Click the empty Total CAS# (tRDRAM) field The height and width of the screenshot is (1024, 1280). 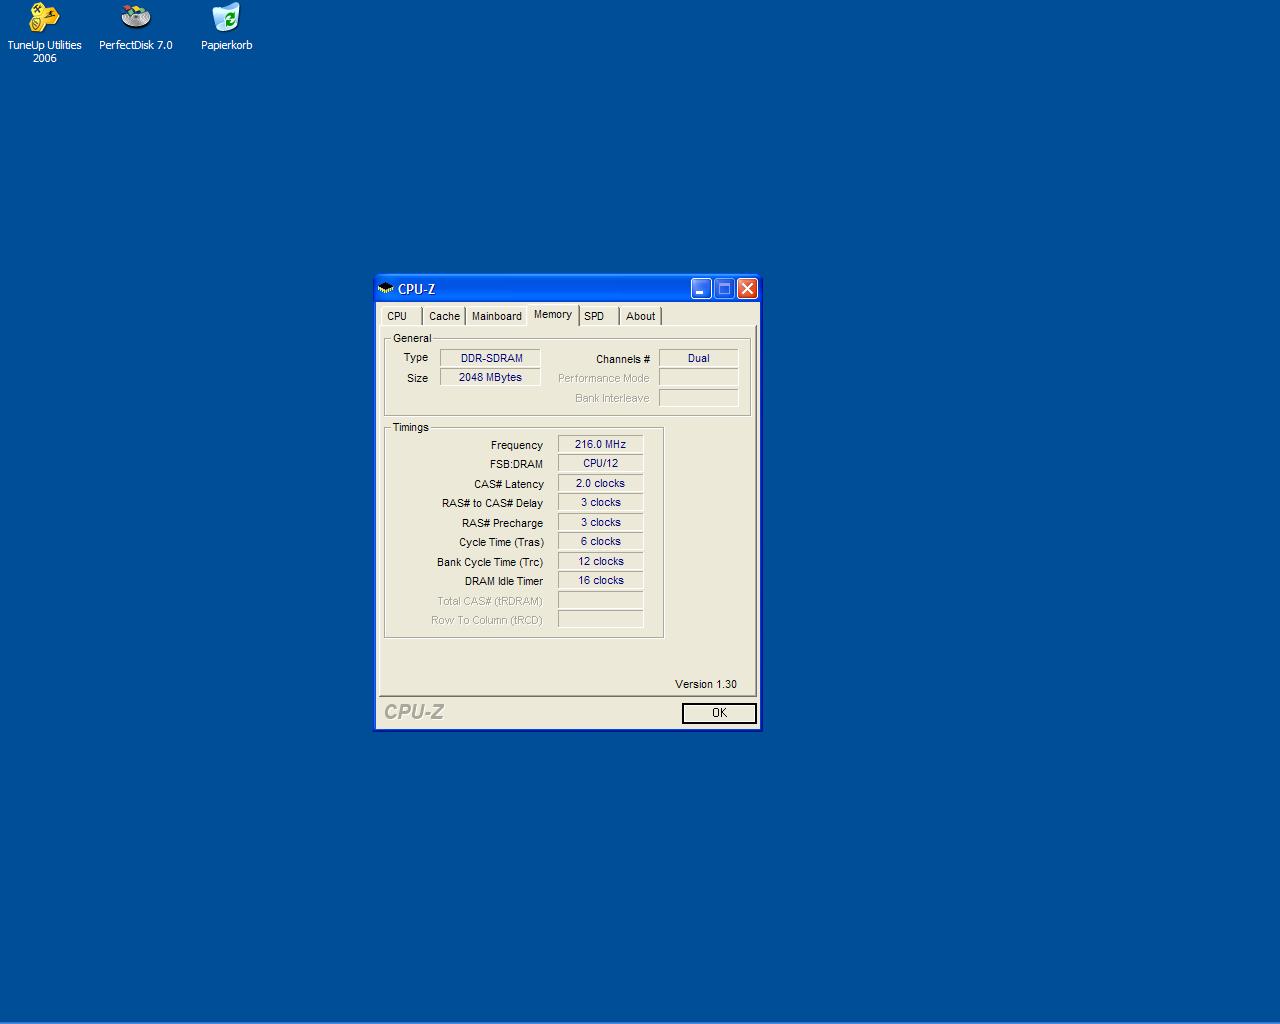point(600,600)
